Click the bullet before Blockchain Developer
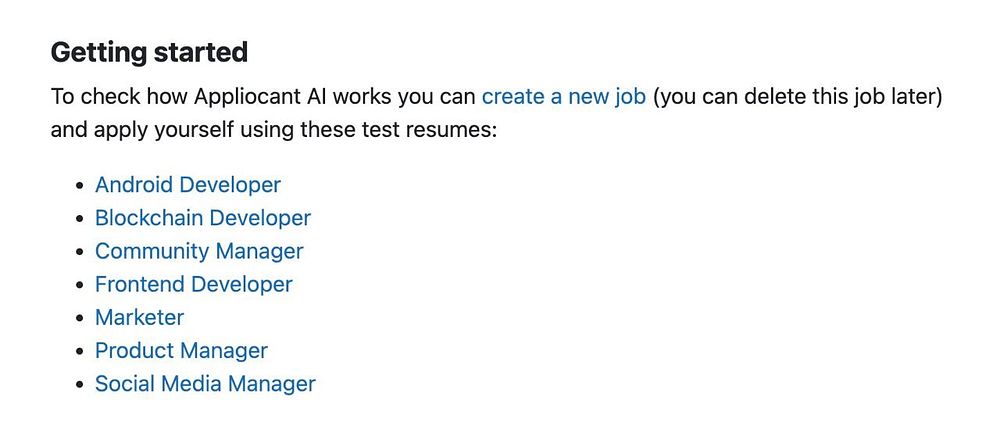 80,219
